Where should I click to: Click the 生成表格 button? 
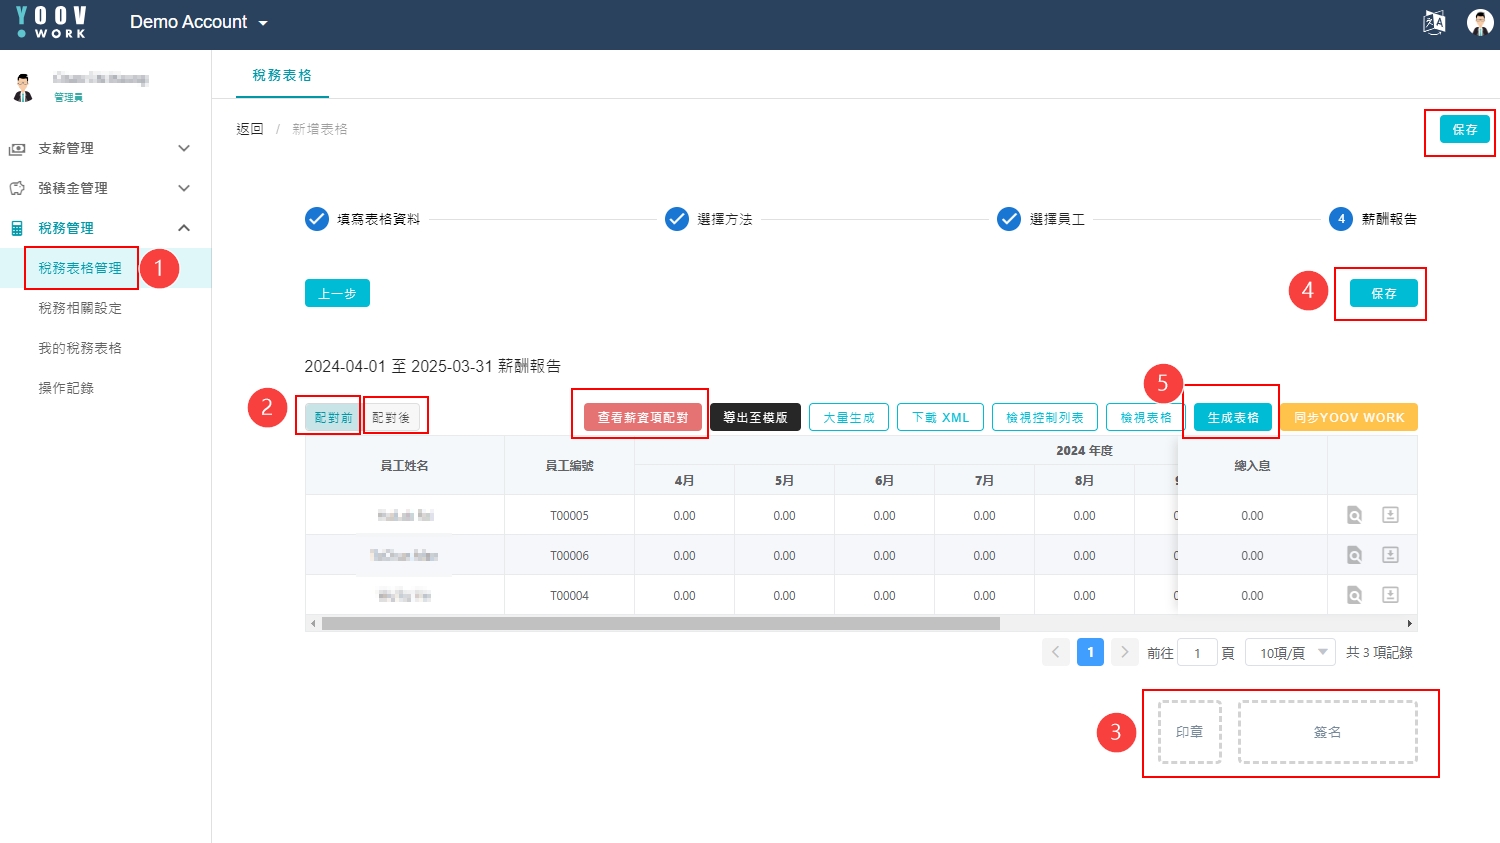click(x=1232, y=417)
